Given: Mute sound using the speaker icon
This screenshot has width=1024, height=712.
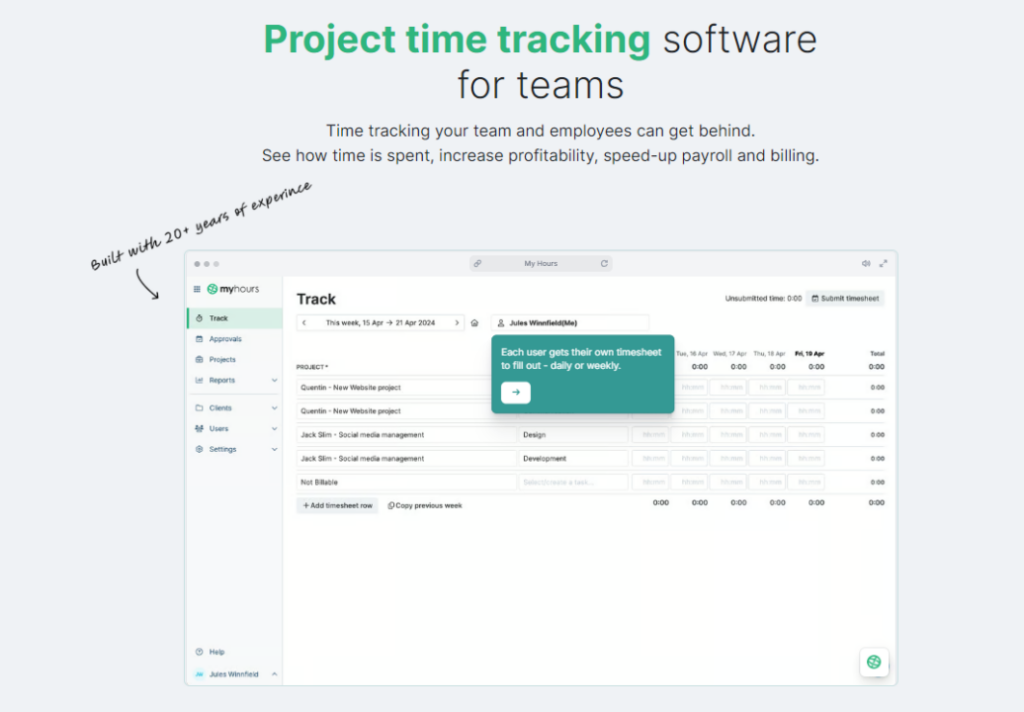Looking at the screenshot, I should [x=866, y=264].
